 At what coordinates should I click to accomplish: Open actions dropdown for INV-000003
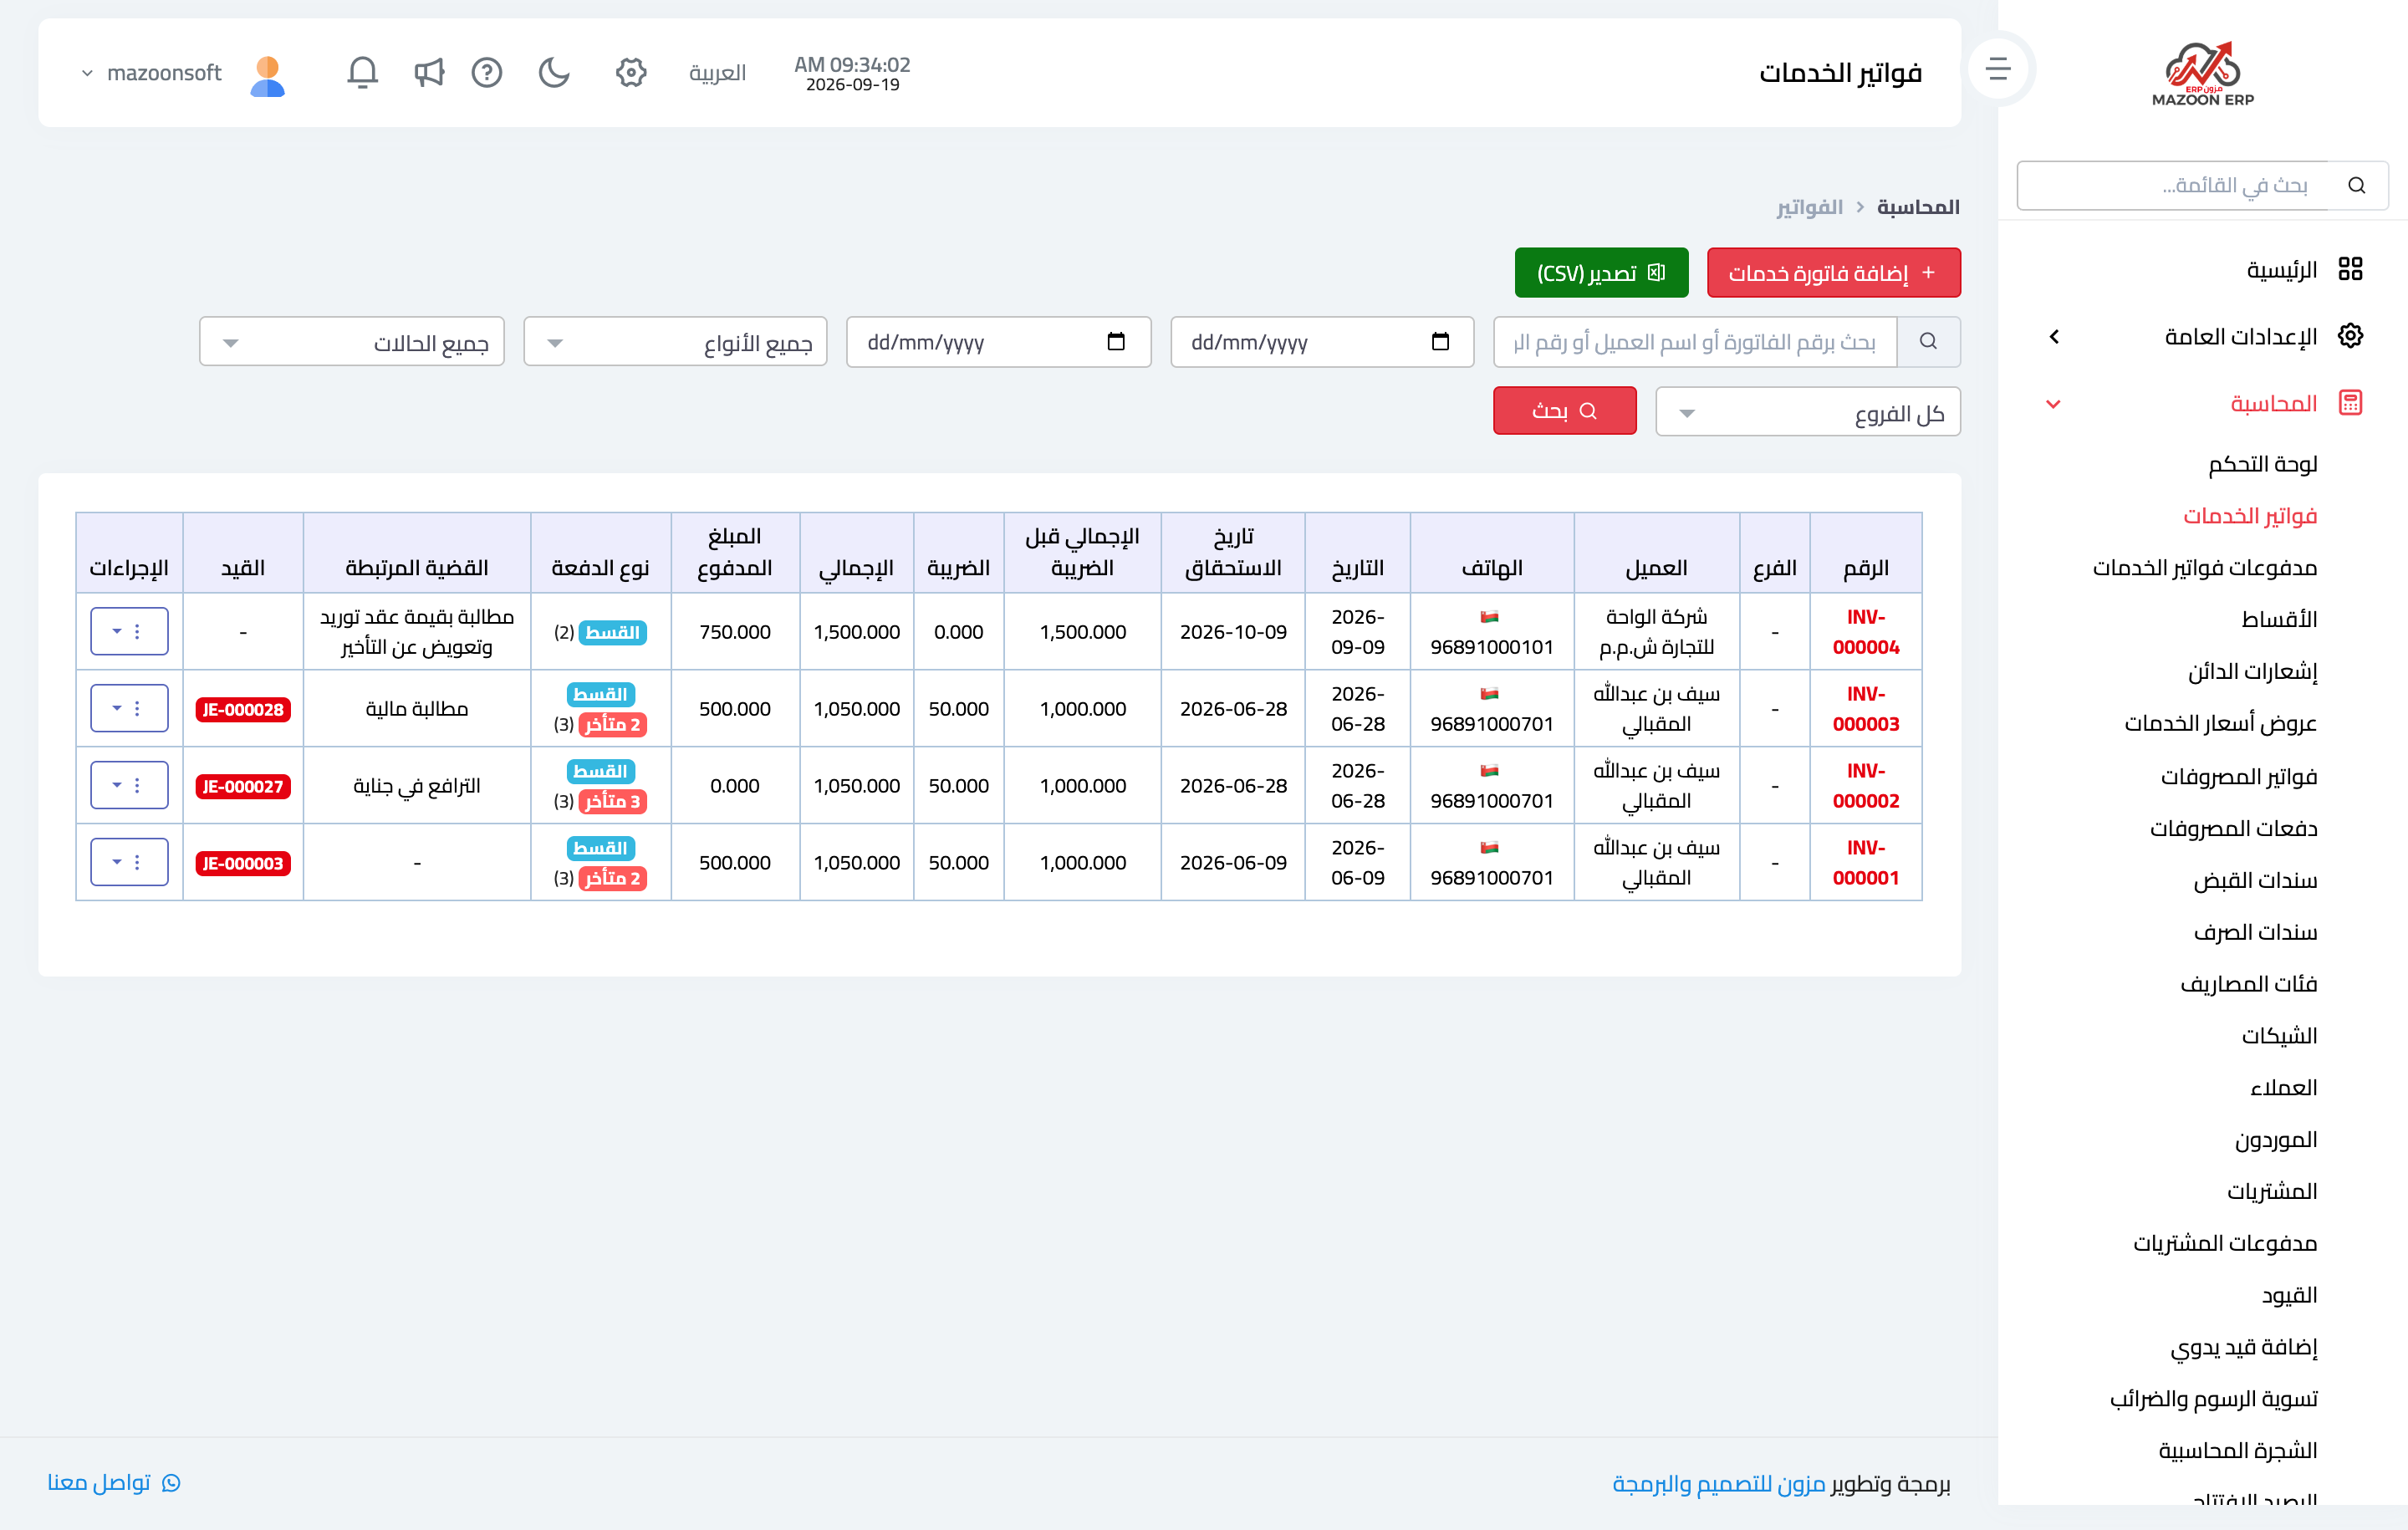coord(129,708)
